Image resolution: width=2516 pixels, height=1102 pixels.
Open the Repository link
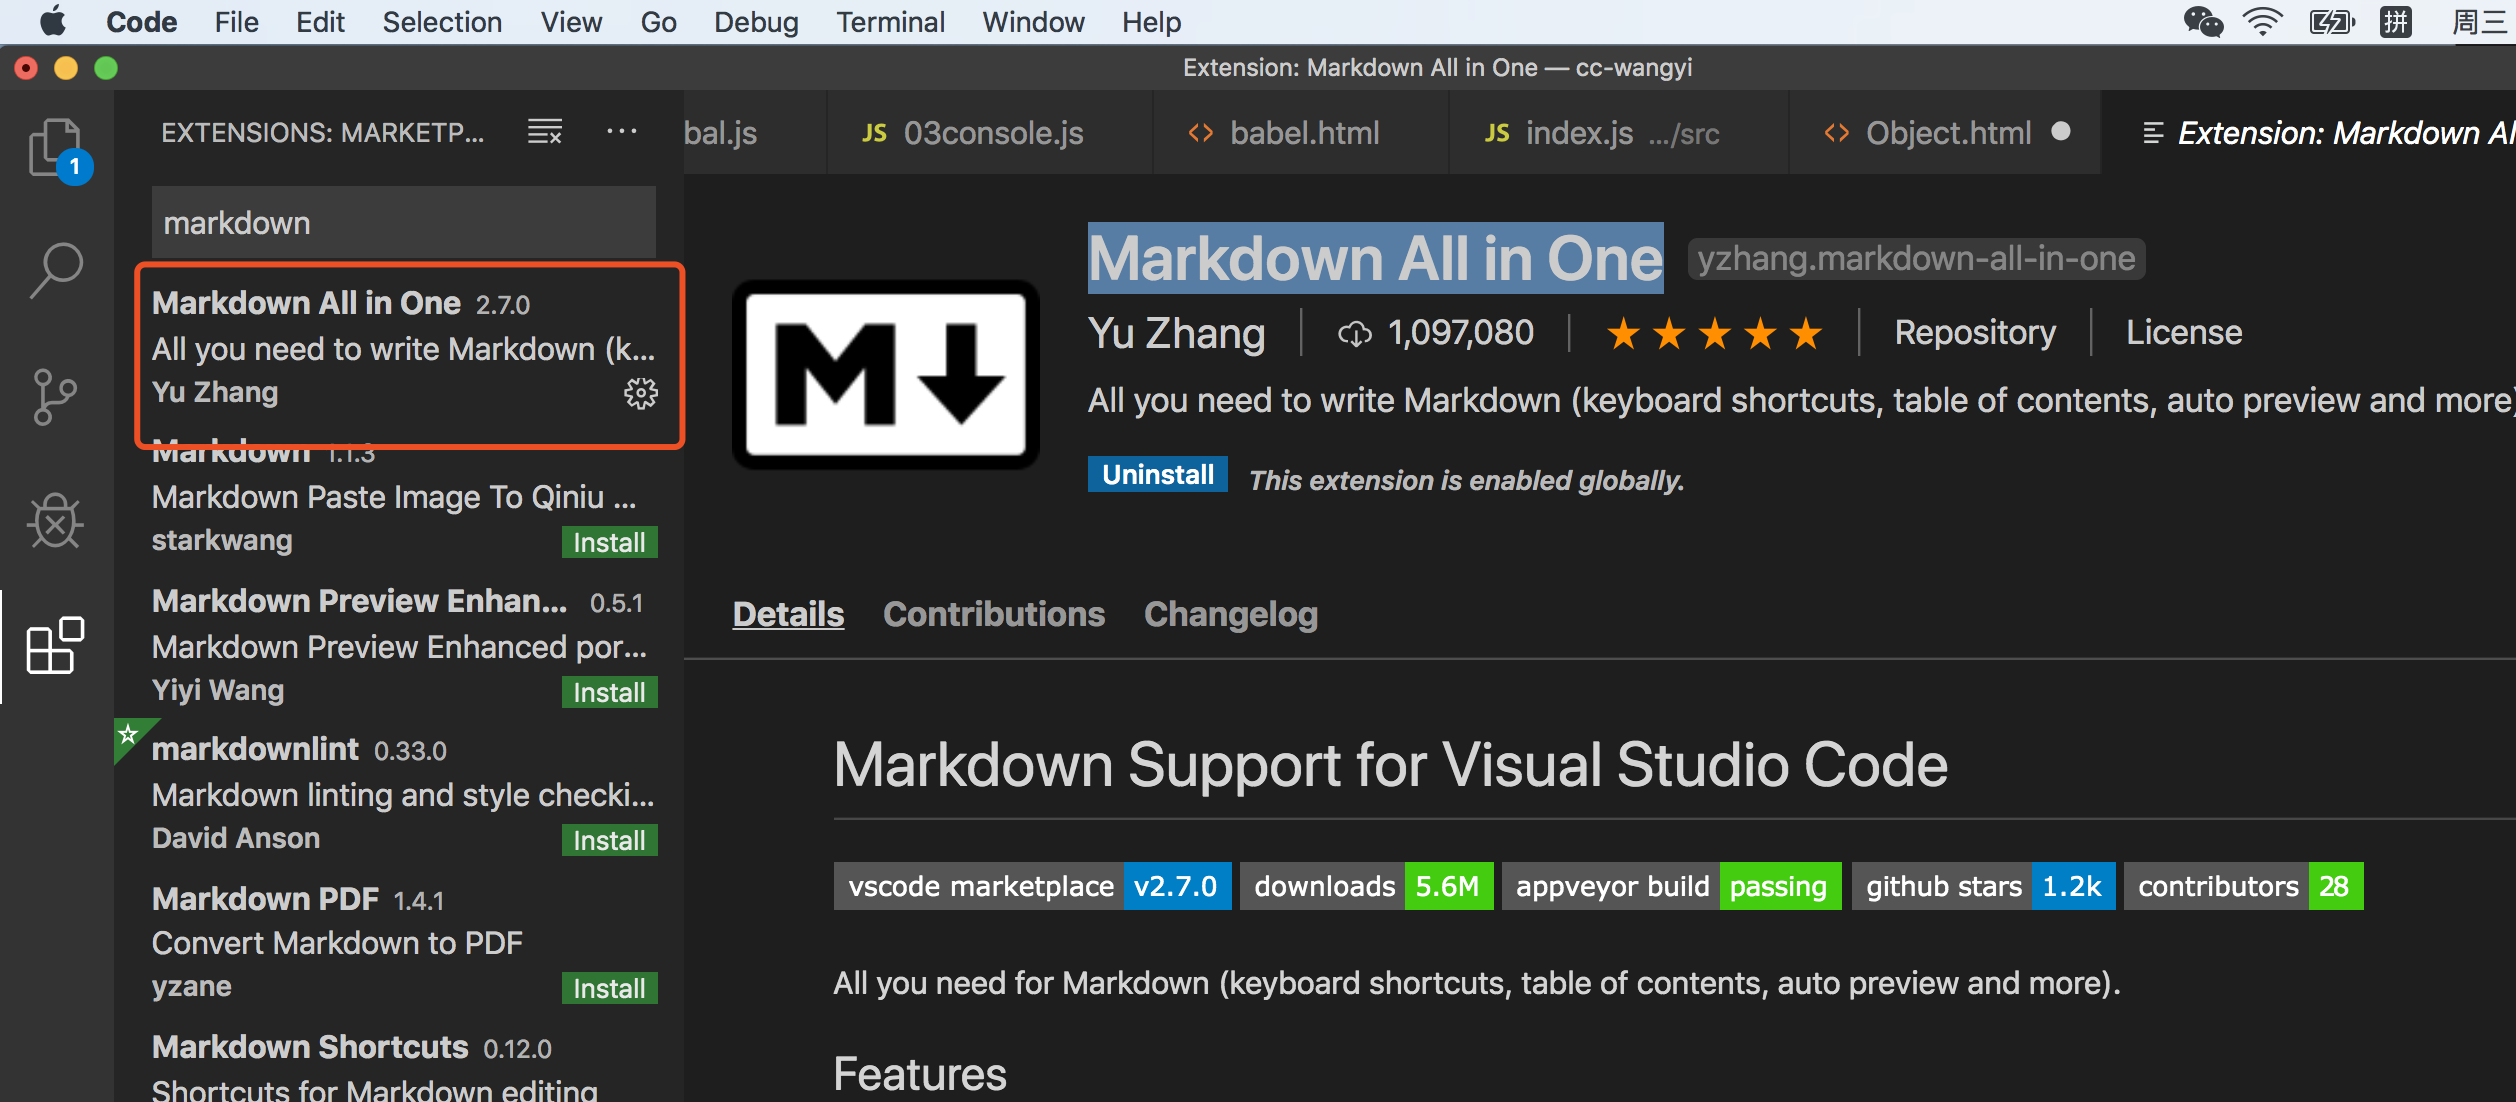(x=1973, y=331)
